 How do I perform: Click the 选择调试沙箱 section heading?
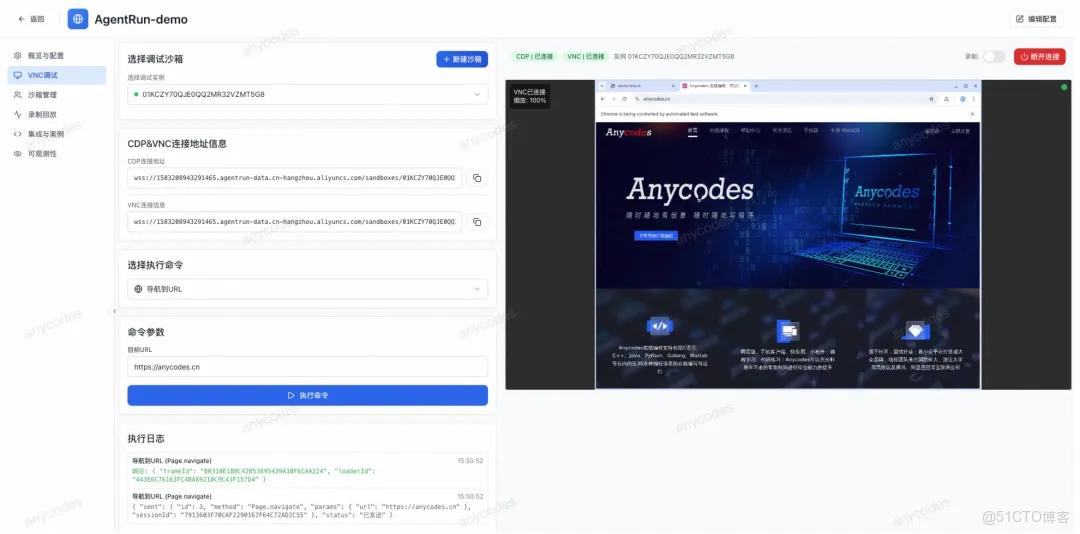(x=155, y=59)
